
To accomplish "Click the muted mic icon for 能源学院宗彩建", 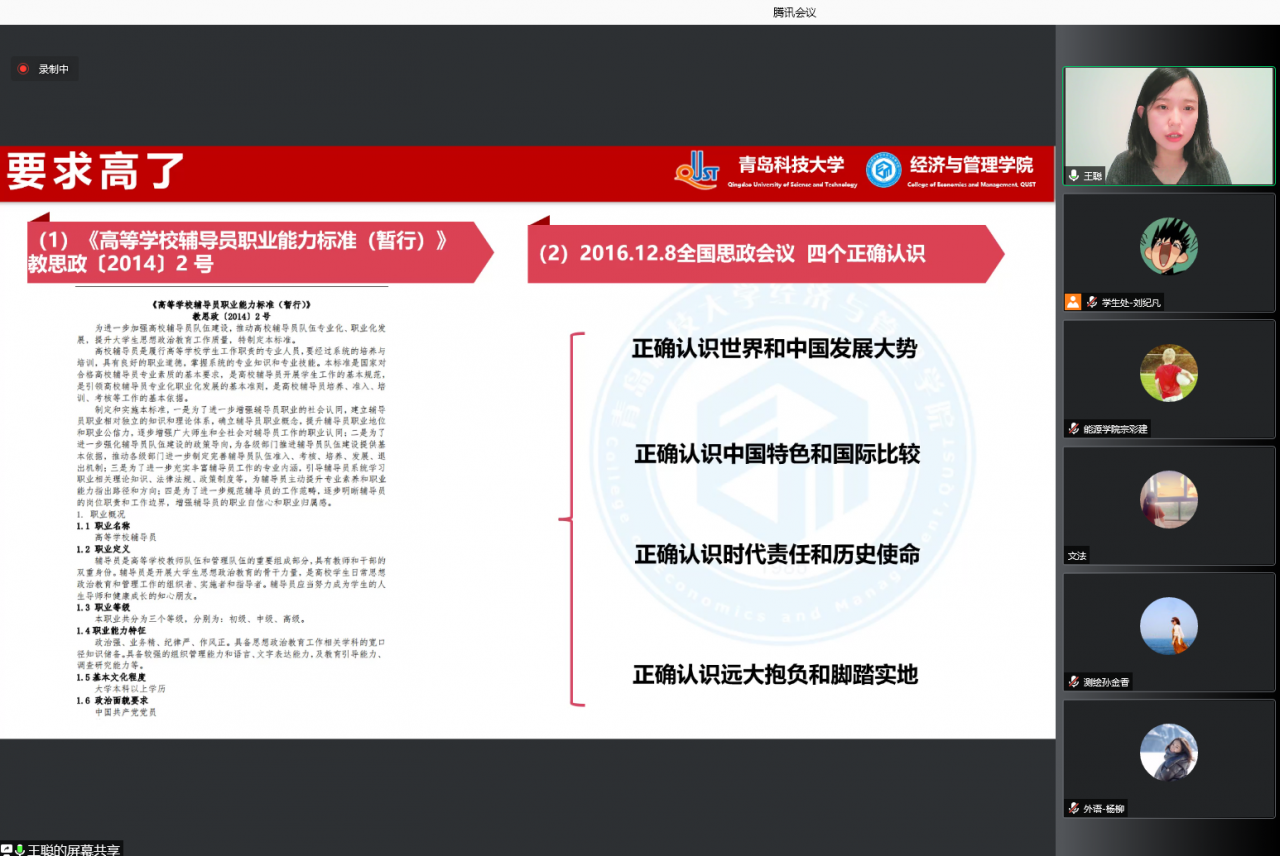I will 1073,428.
